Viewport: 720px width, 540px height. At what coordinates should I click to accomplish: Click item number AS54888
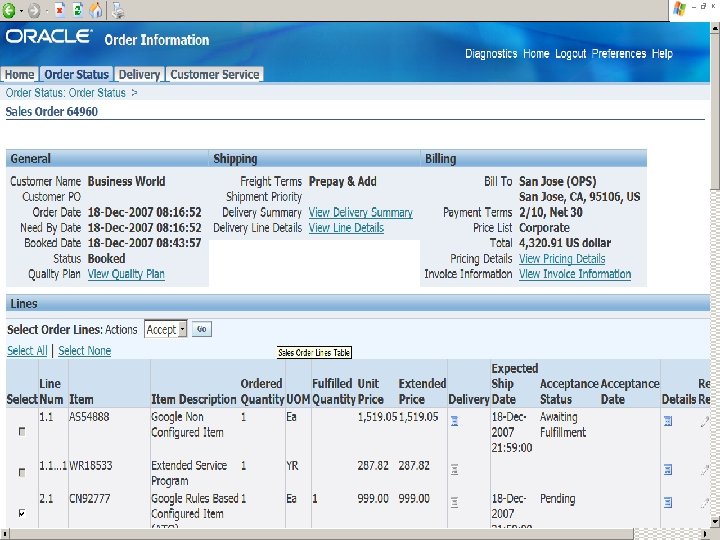pos(89,417)
